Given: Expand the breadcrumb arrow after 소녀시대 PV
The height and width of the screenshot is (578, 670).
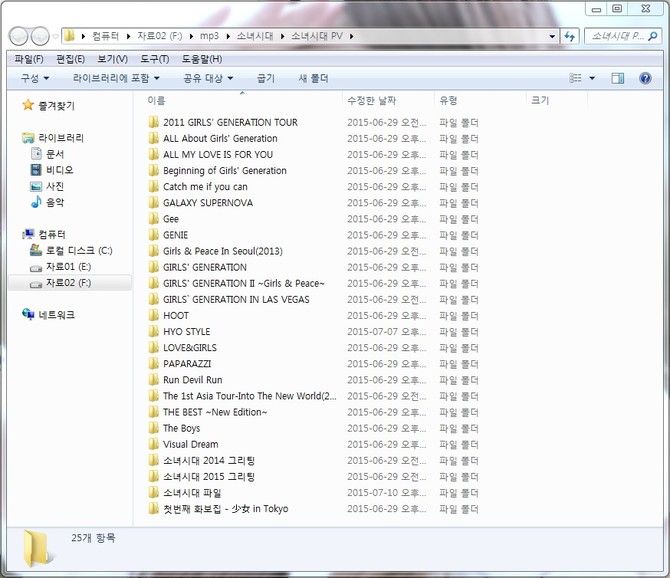Looking at the screenshot, I should coord(351,36).
